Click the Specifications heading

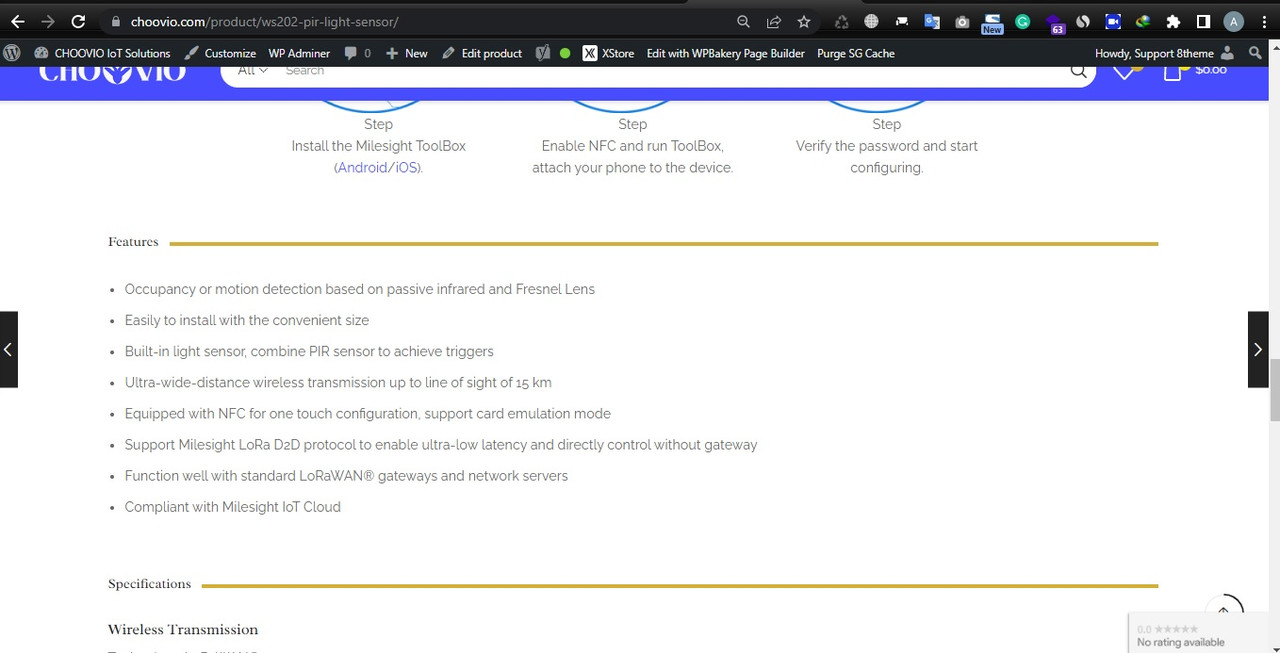[149, 584]
